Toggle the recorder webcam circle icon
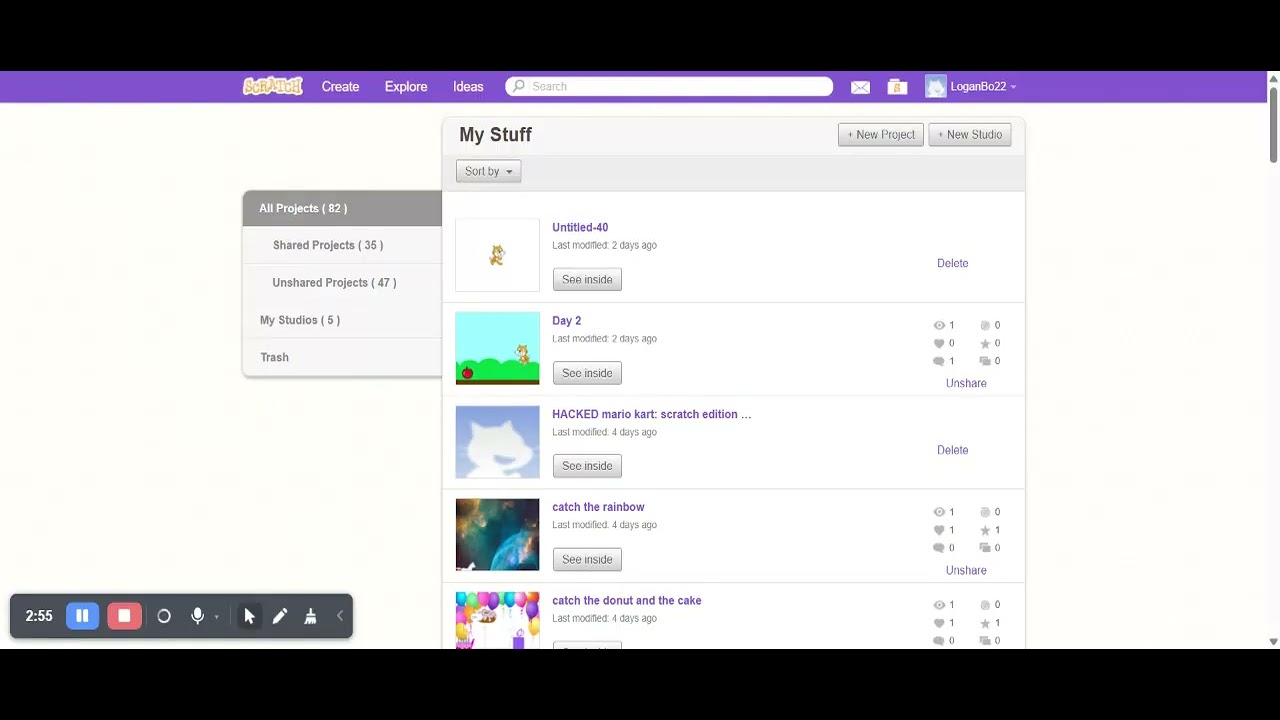1280x720 pixels. tap(164, 616)
